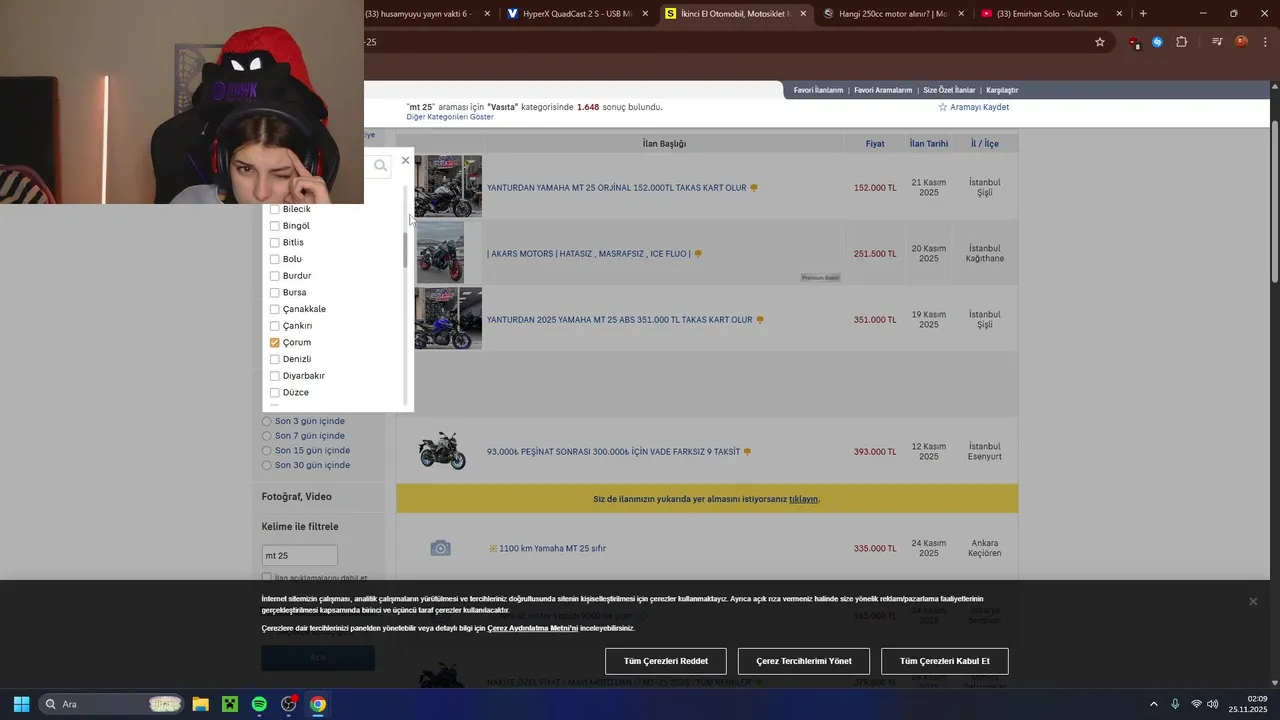Image resolution: width=1280 pixels, height=720 pixels.
Task: Open the Windows Start menu
Action: (x=21, y=704)
